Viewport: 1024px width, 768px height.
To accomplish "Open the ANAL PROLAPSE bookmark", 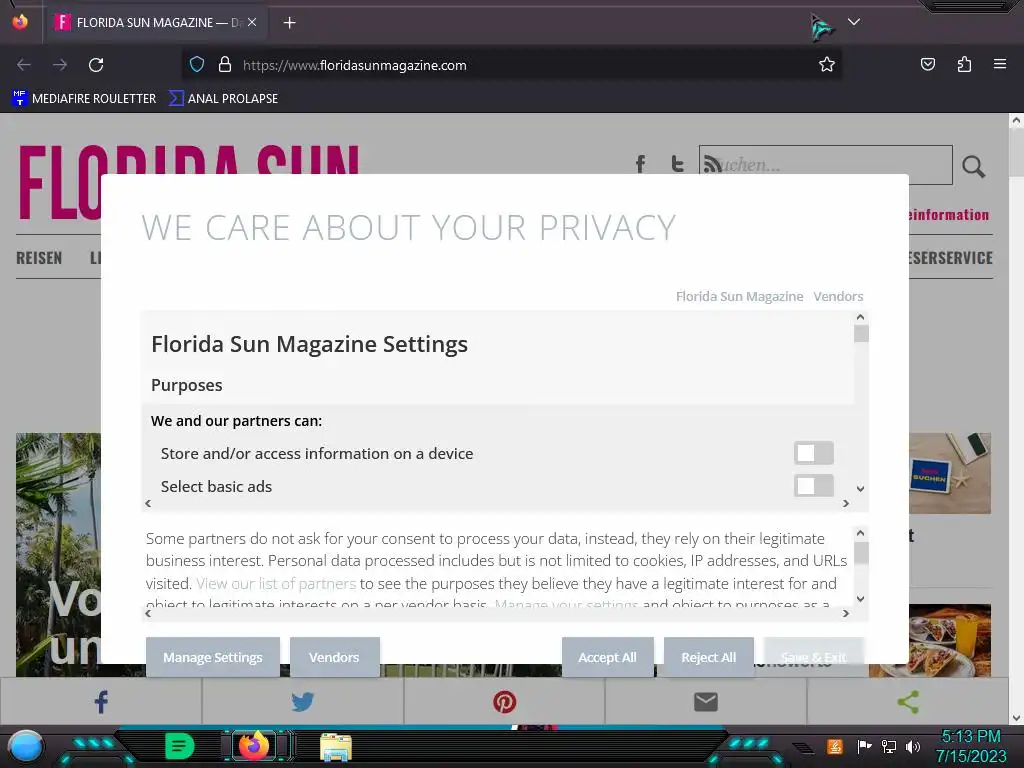I will [x=223, y=99].
